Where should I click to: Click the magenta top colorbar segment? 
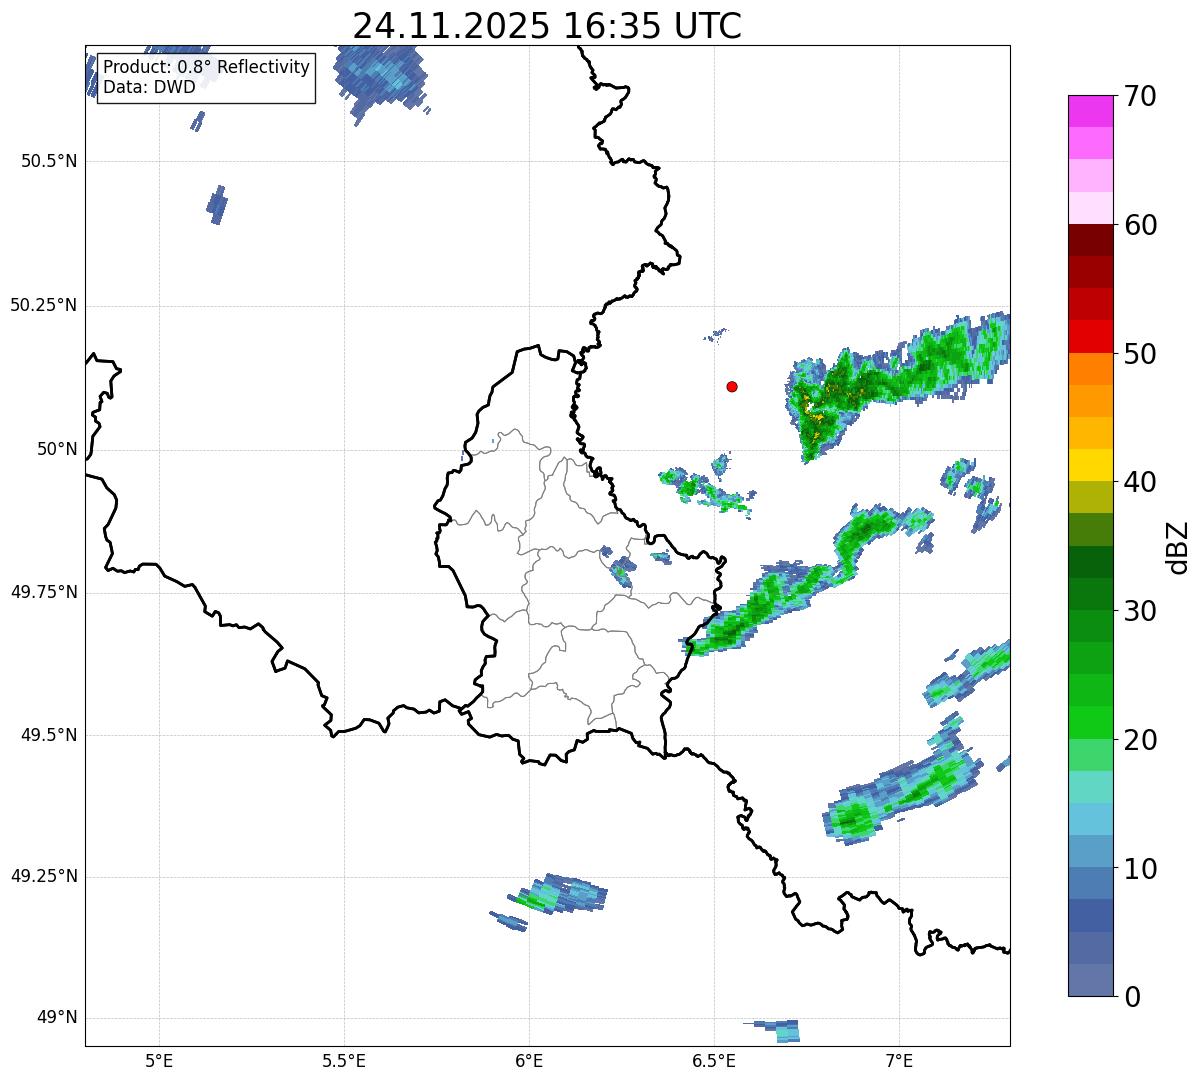1091,111
